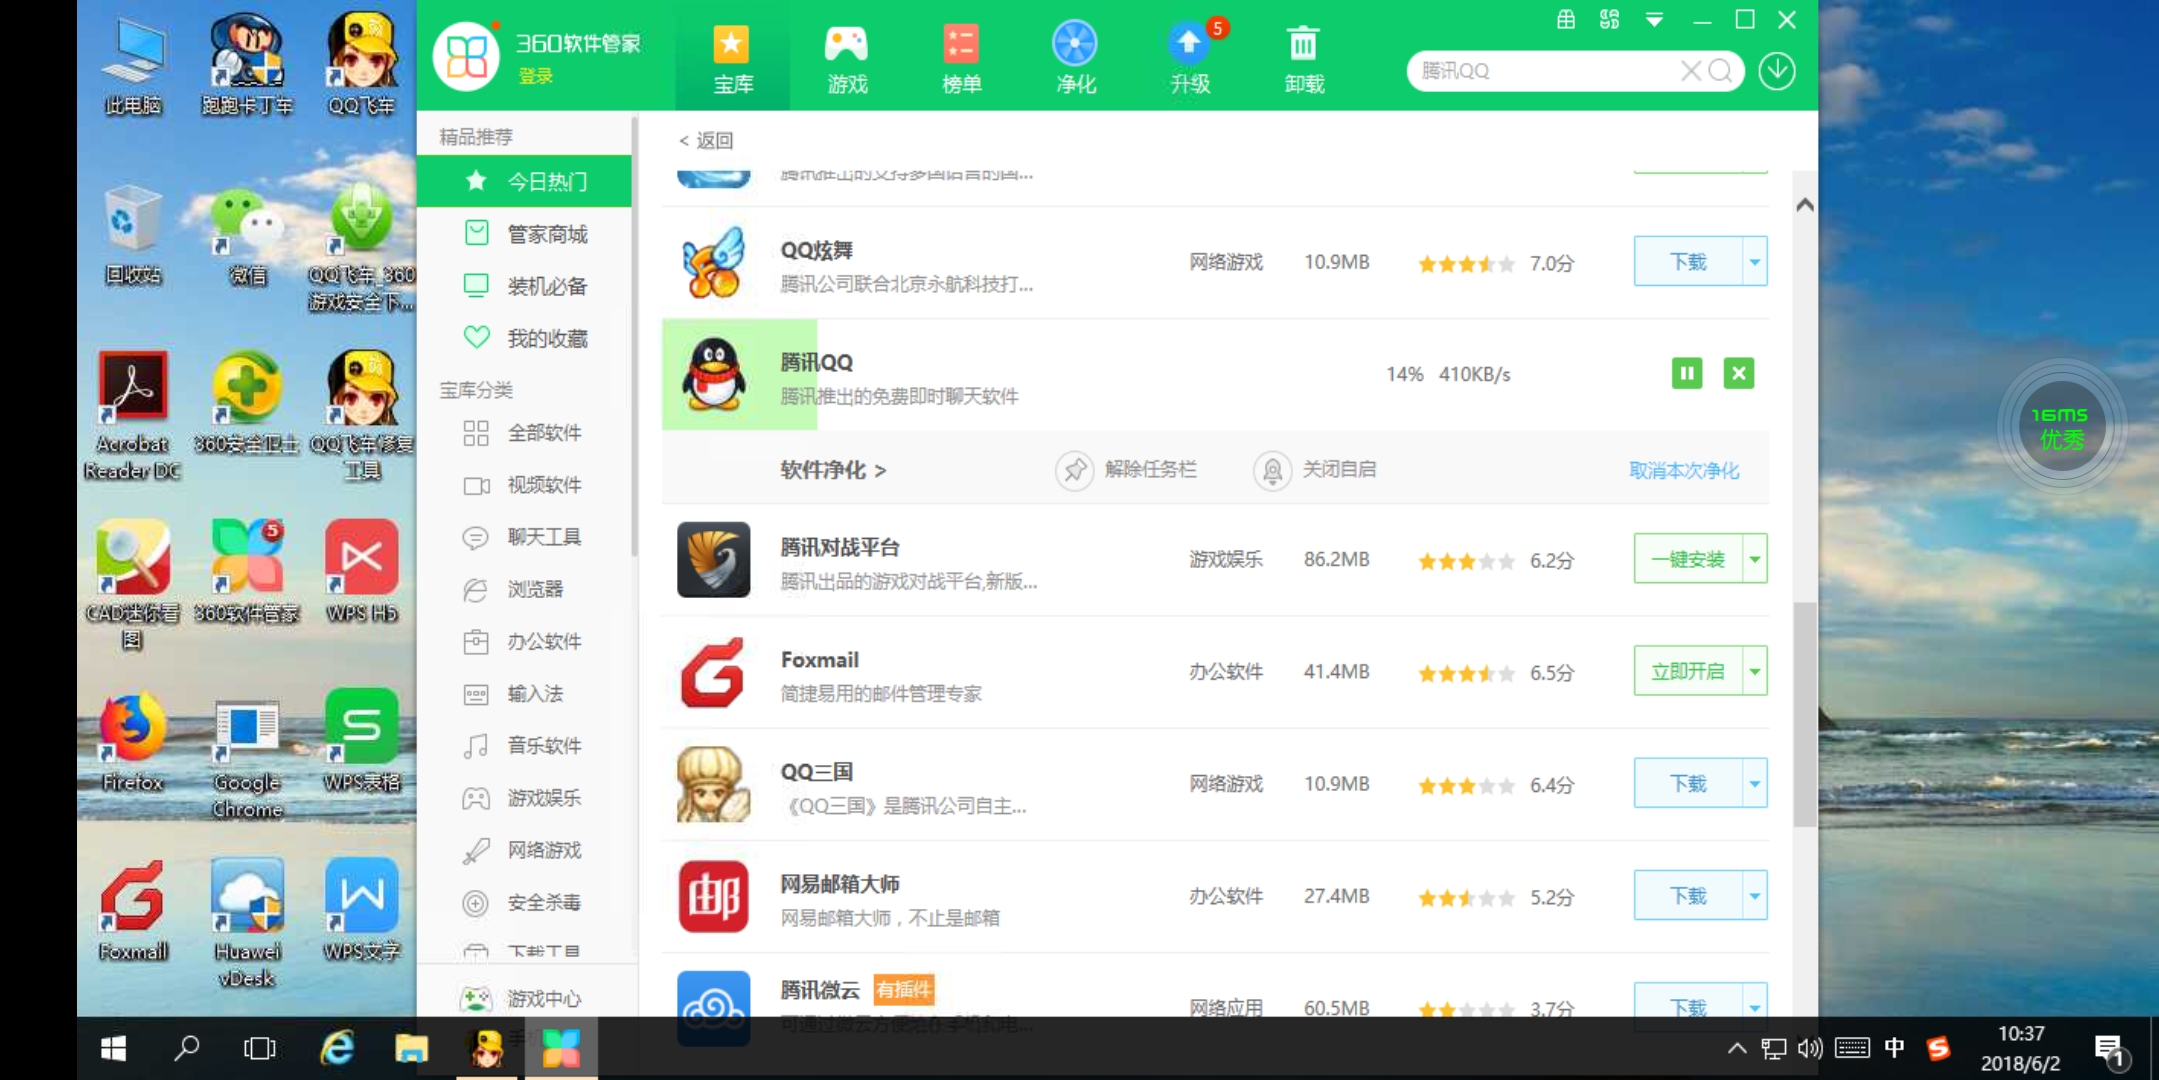Switch to the 游戏 tab
The height and width of the screenshot is (1080, 2159).
[847, 60]
